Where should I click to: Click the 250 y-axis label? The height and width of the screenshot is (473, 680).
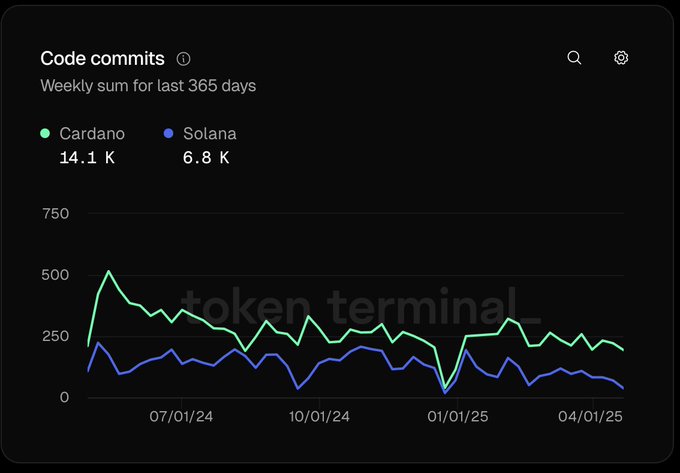point(56,336)
